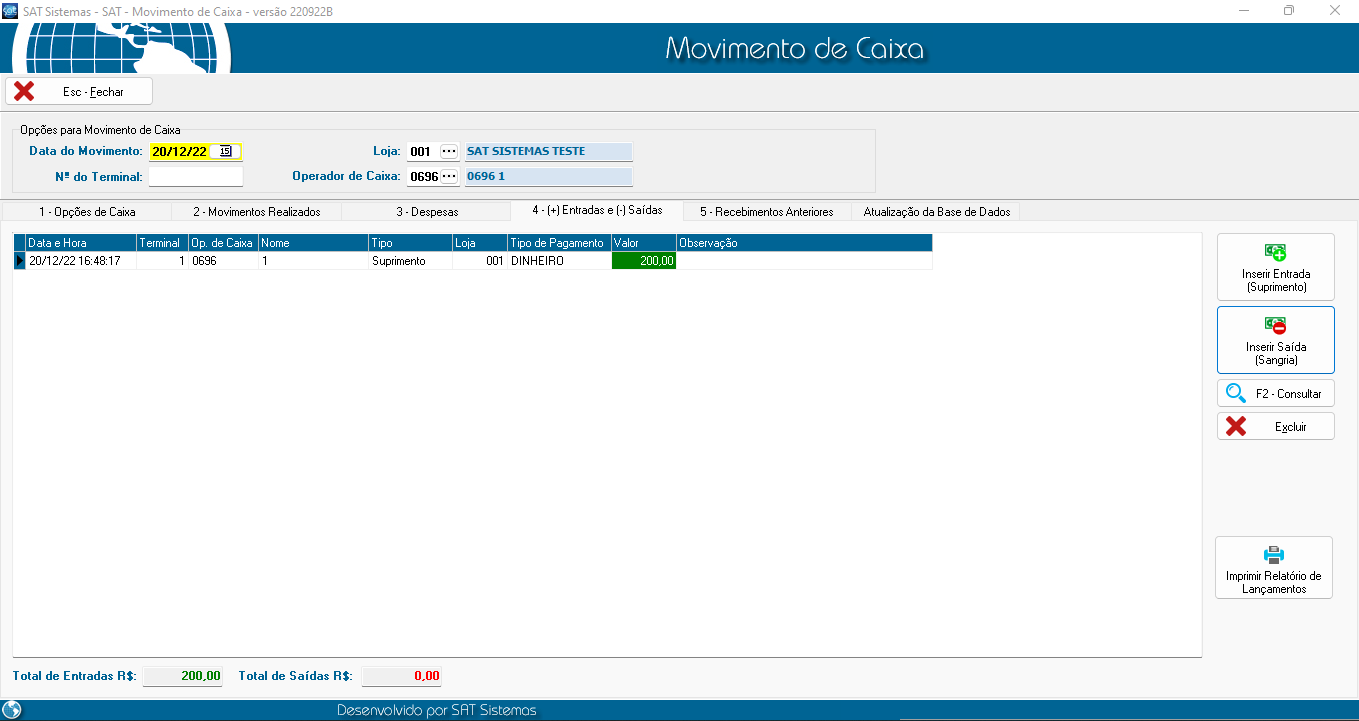The image size is (1359, 721).
Task: Select the 5 - Recebimentos Anteriores tab
Action: coord(766,212)
